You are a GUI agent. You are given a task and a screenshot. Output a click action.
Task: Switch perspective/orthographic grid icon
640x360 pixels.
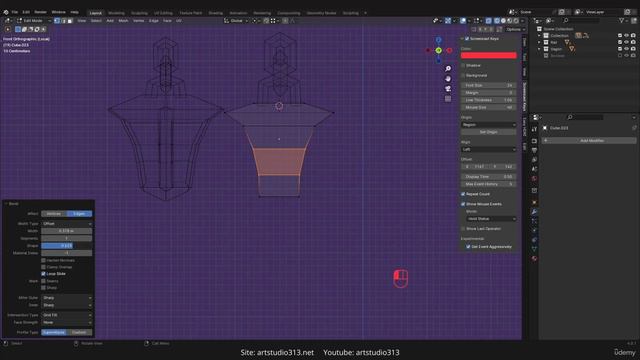click(x=448, y=99)
